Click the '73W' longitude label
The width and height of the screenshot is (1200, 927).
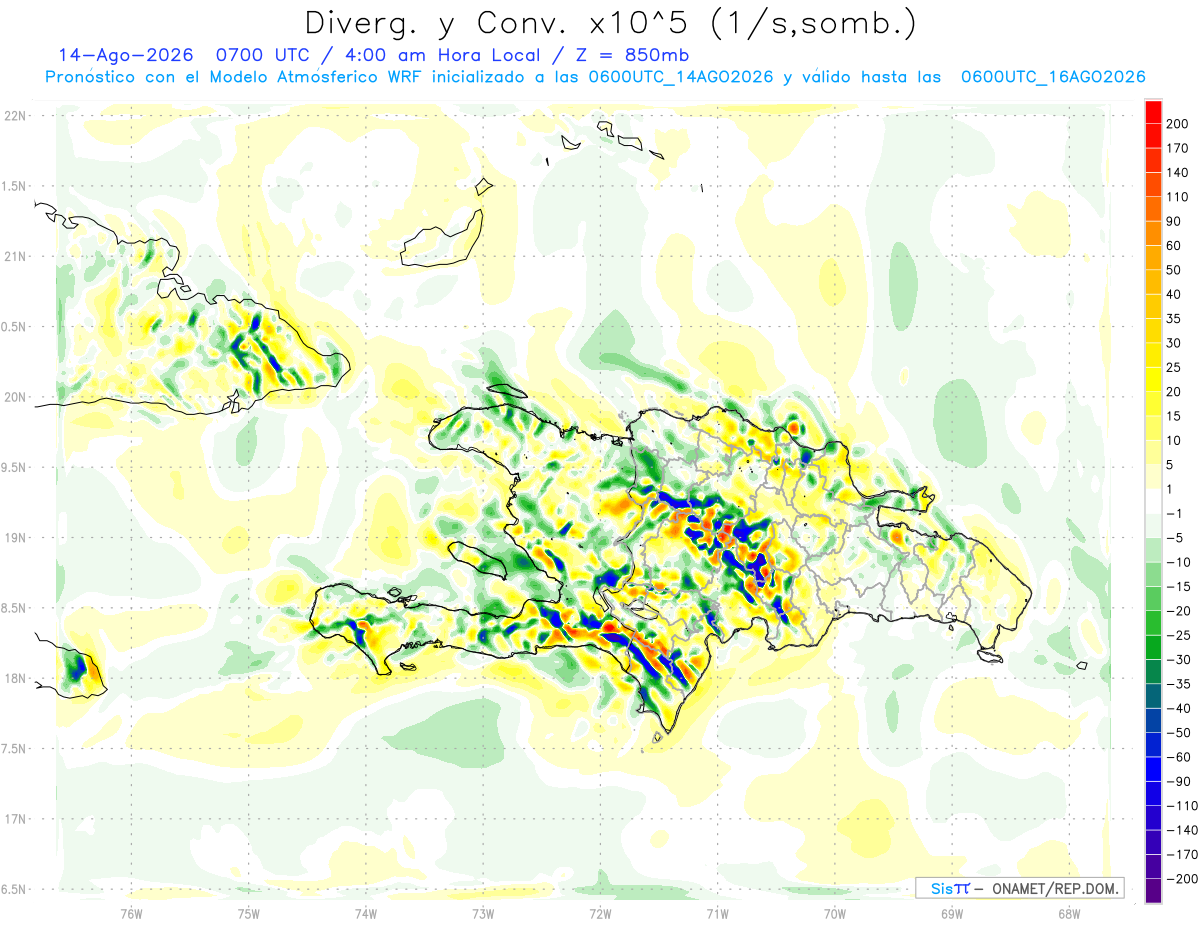[483, 913]
